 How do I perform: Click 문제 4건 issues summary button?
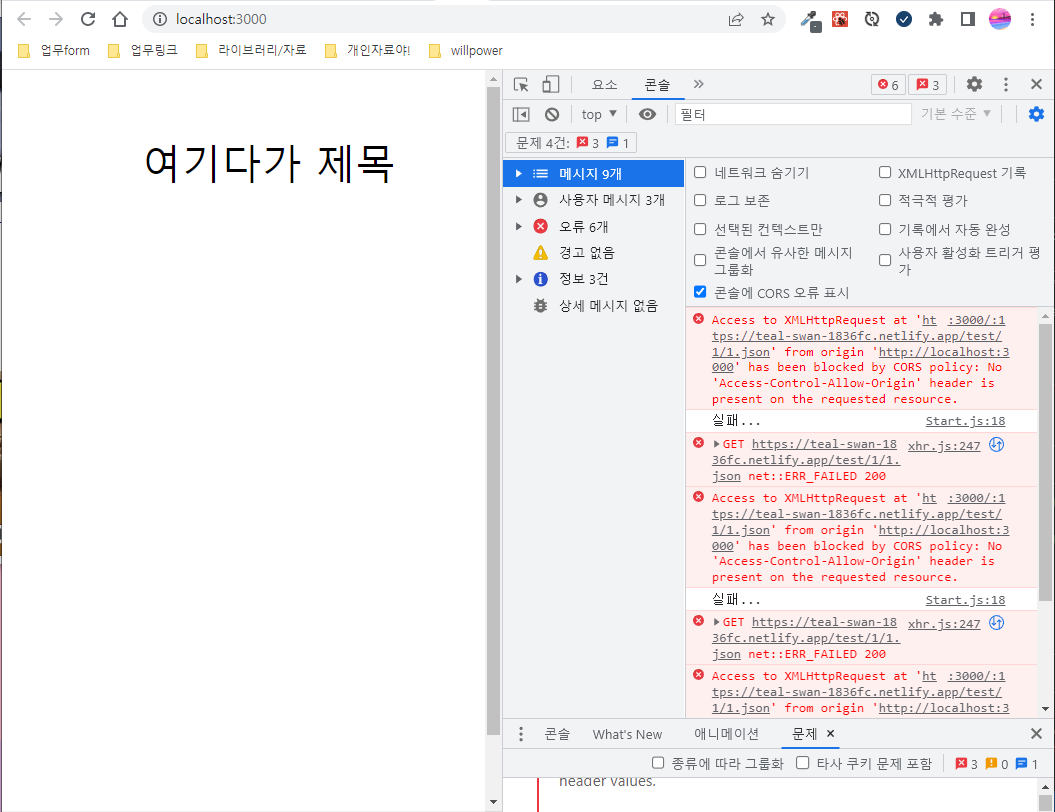[571, 143]
